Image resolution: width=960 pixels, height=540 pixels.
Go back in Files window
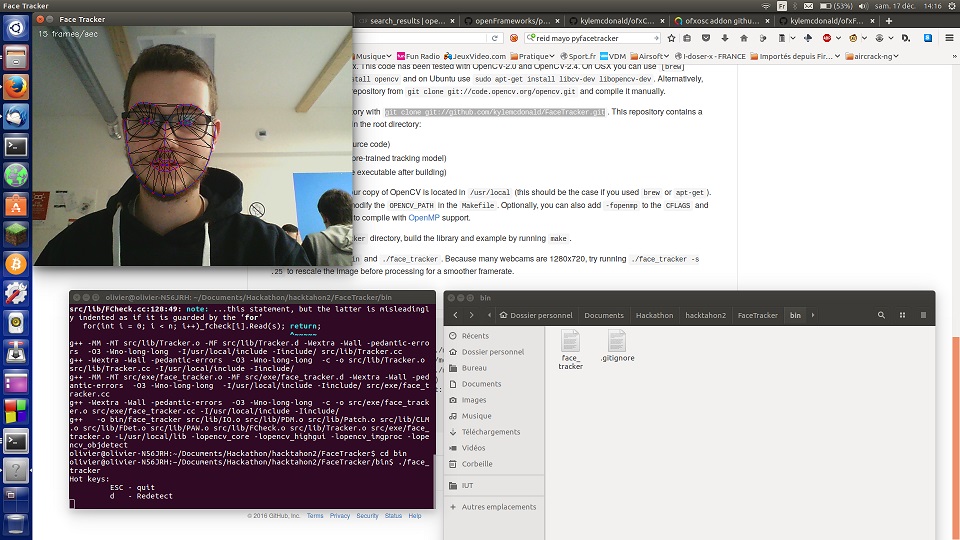pyautogui.click(x=456, y=315)
